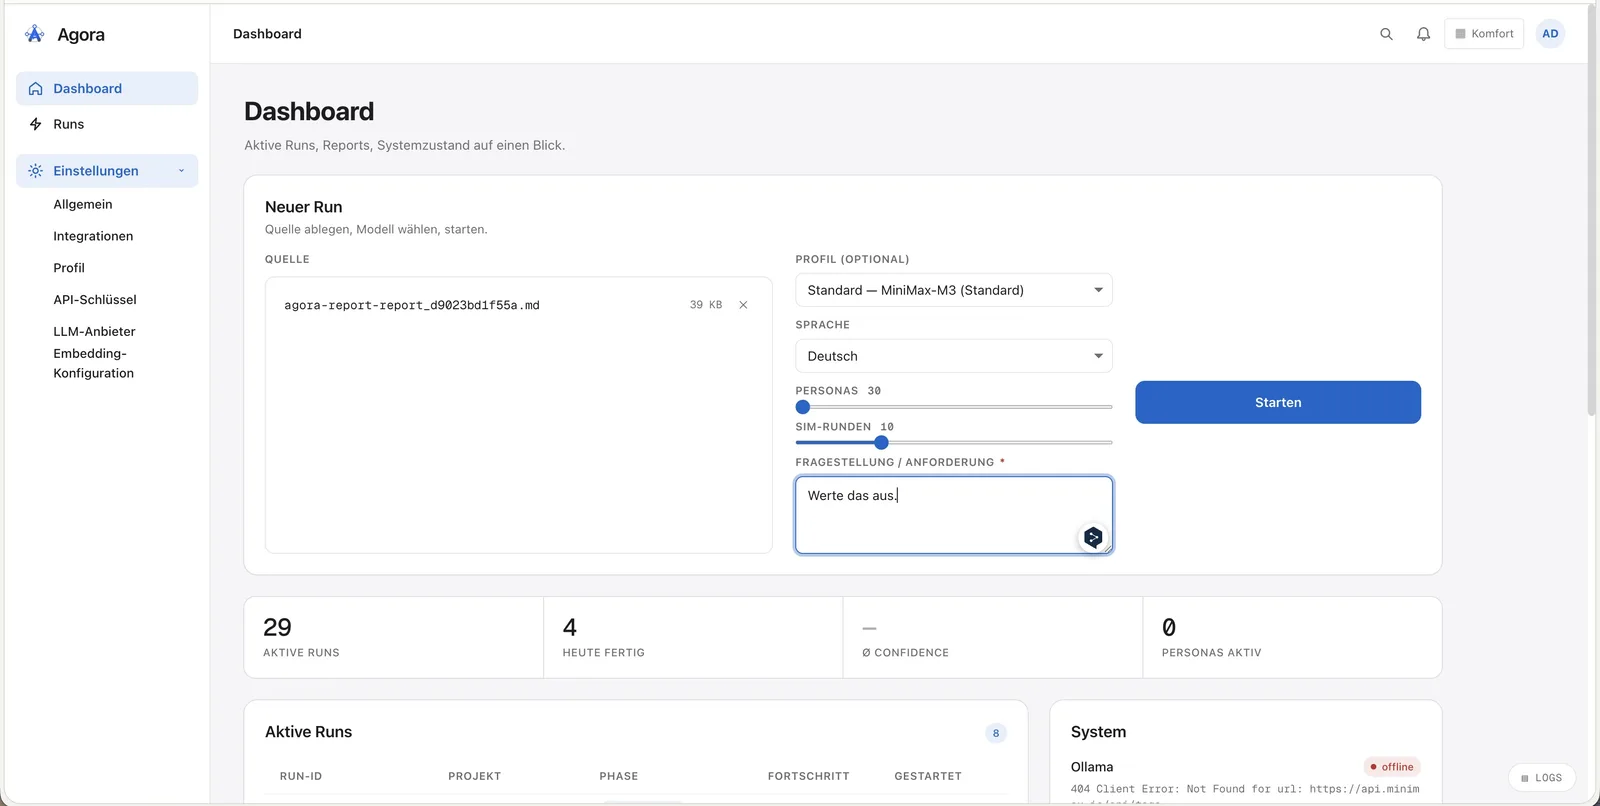Screen dimensions: 1600x806
Task: Open notifications bell icon
Action: tap(1423, 34)
